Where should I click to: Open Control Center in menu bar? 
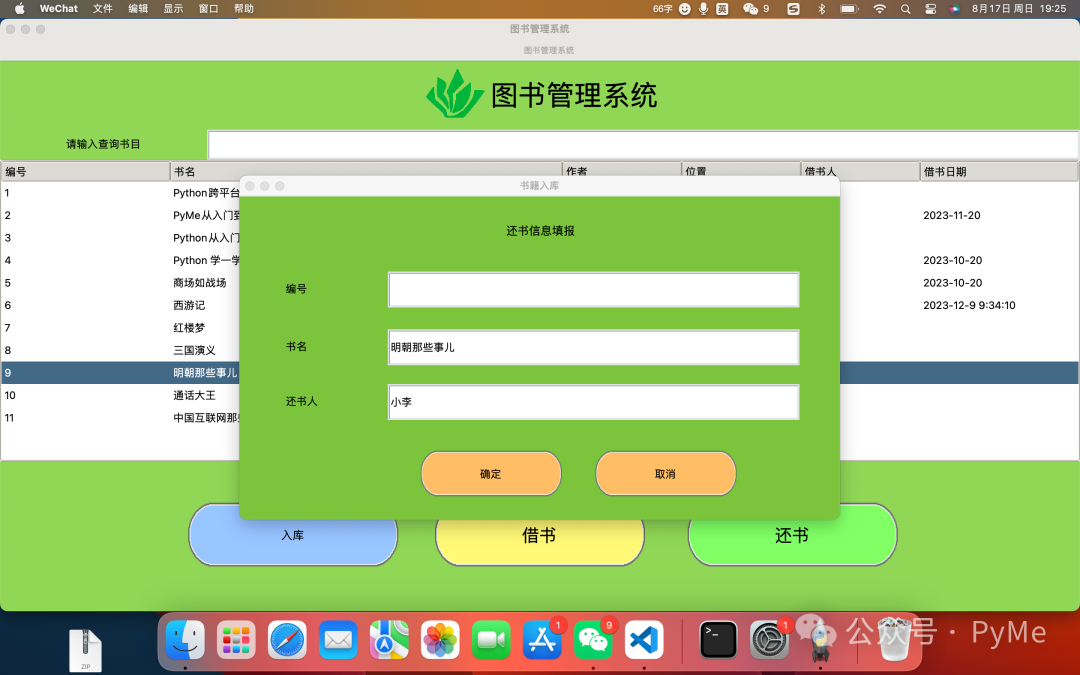[930, 8]
